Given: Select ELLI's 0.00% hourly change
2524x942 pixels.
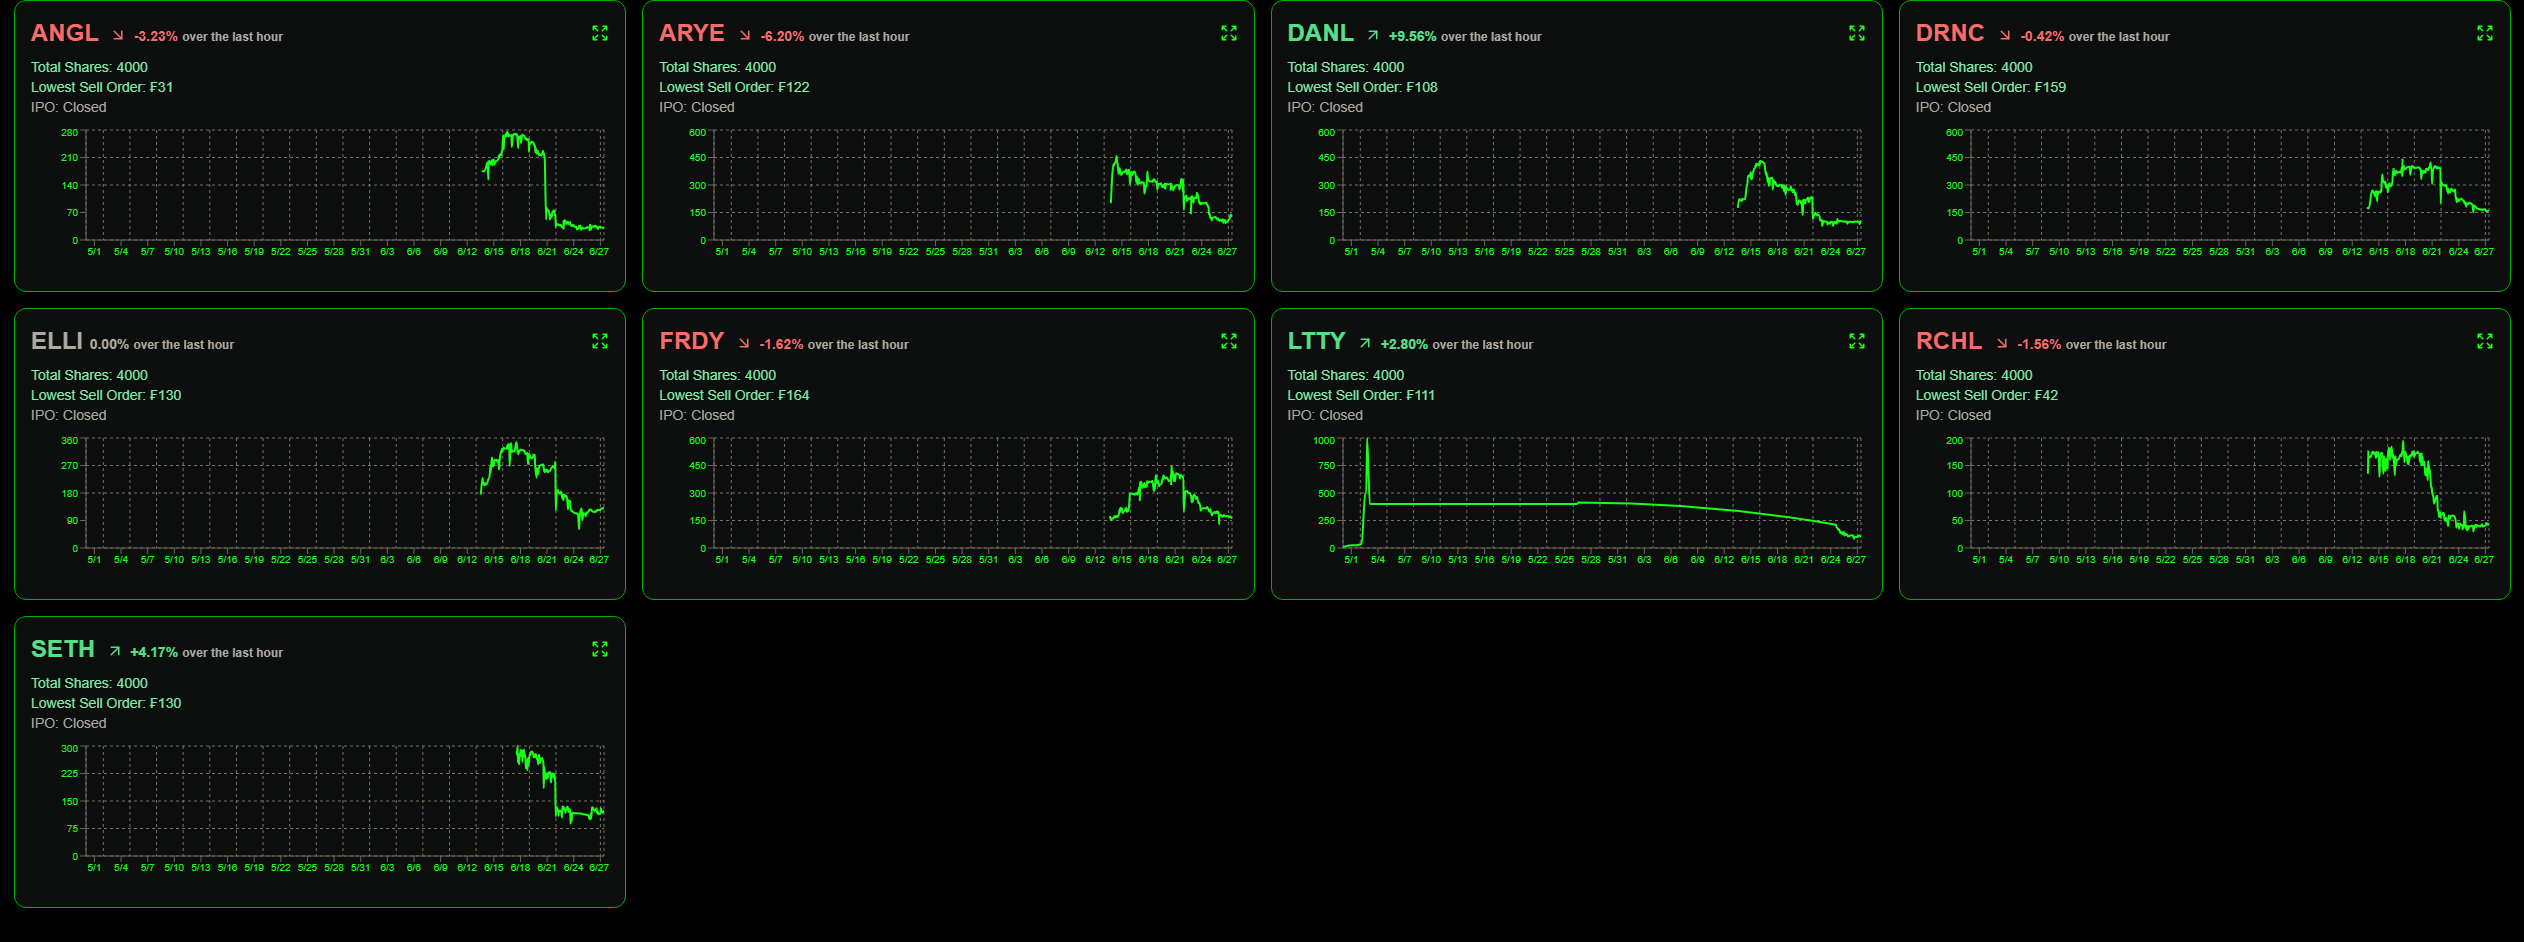Looking at the screenshot, I should (110, 345).
